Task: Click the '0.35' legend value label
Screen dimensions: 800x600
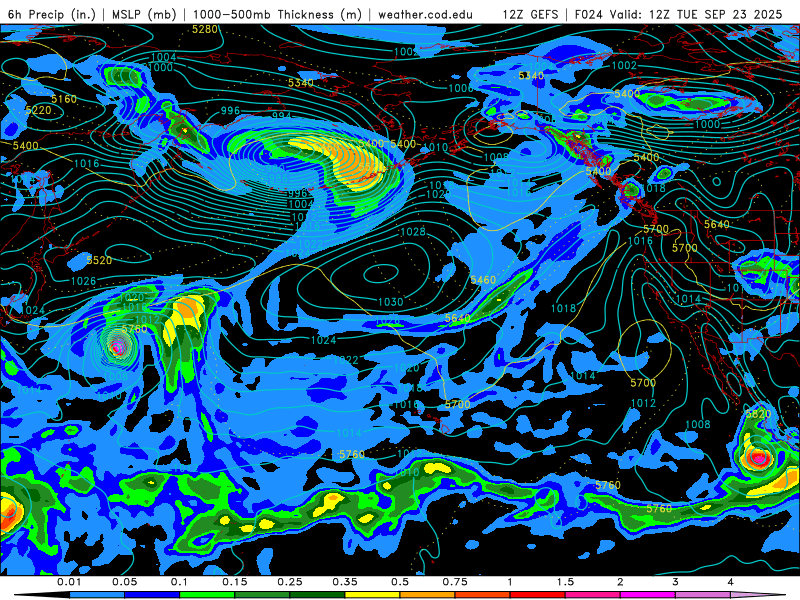Action: [344, 582]
